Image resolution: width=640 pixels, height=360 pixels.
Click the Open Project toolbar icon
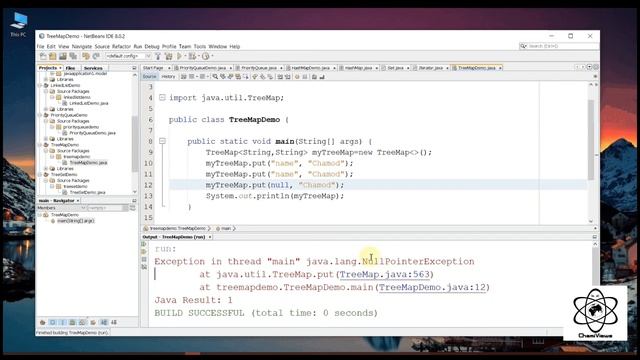62,56
